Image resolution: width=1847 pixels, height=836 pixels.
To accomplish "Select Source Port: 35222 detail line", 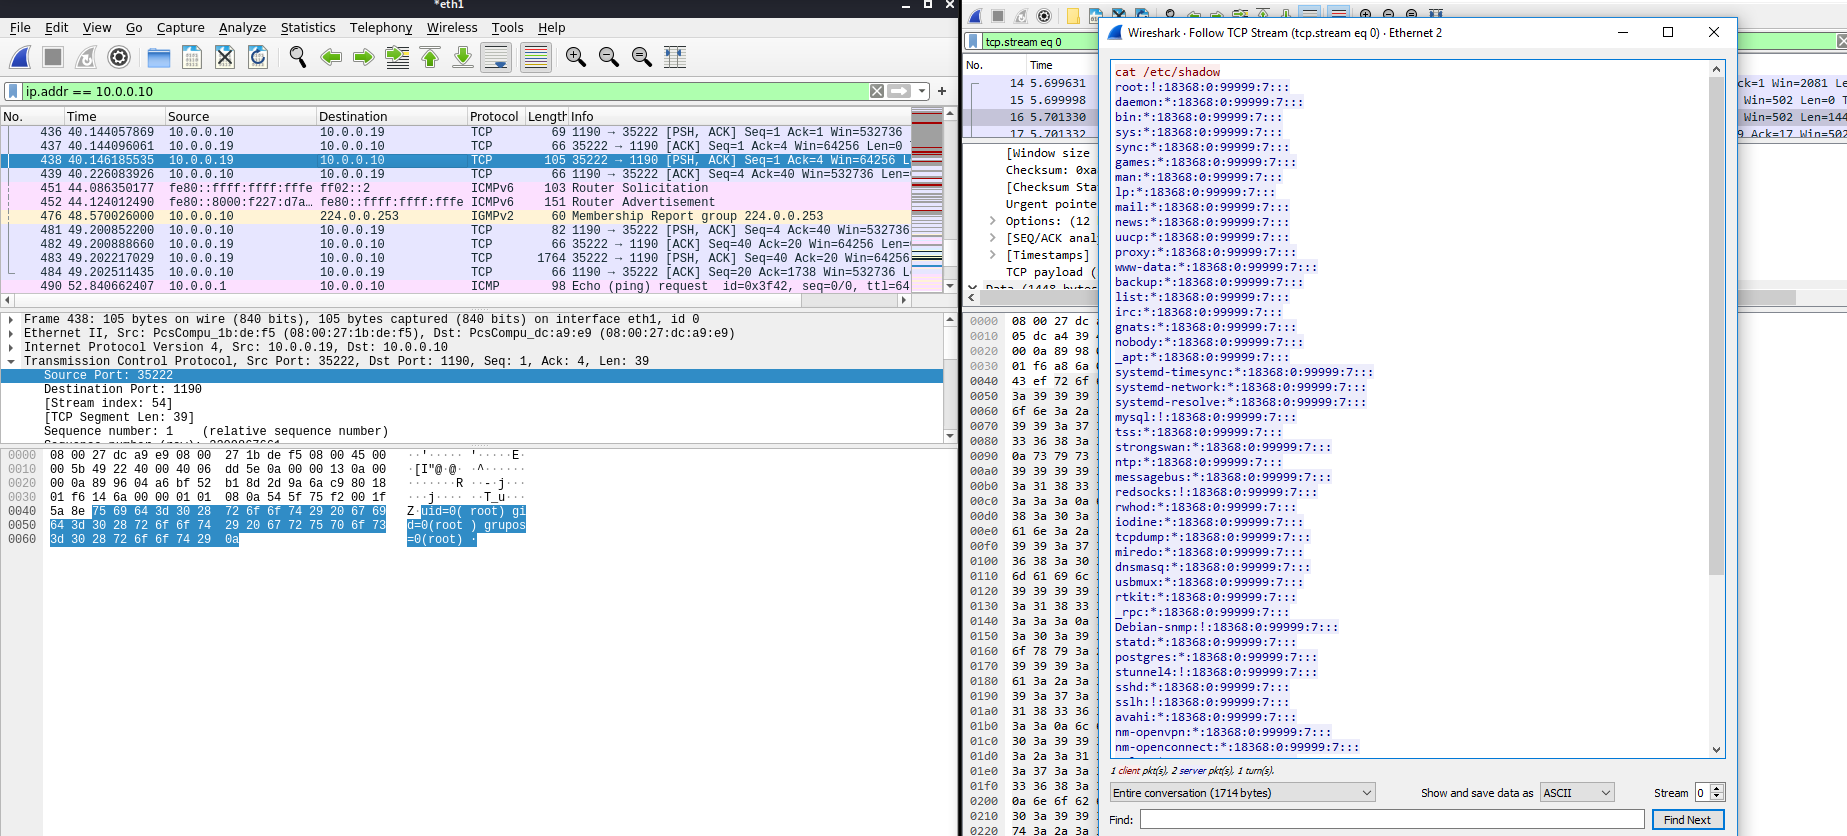I will pyautogui.click(x=472, y=376).
